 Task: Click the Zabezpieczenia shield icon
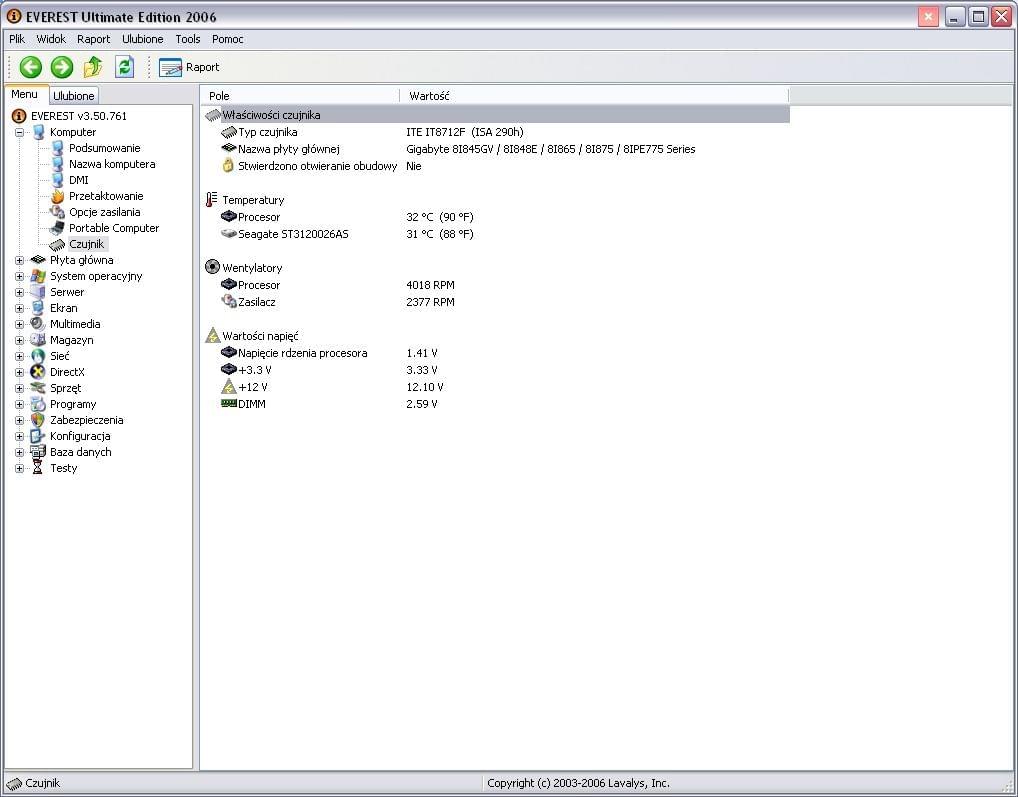pos(38,420)
